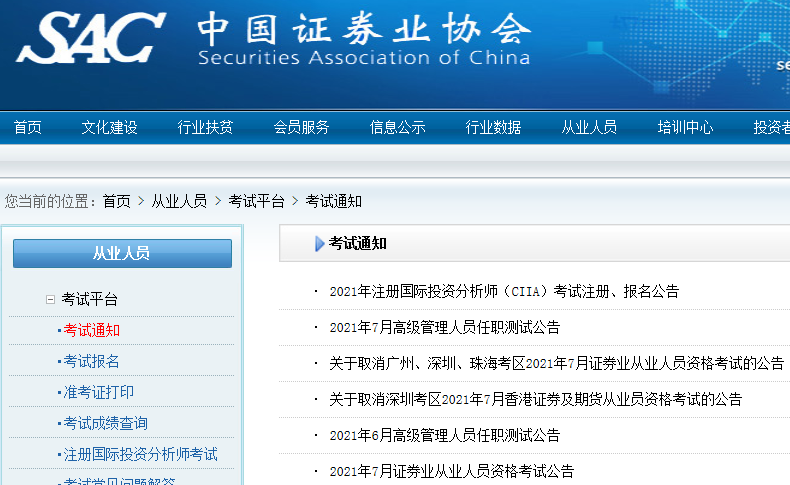
Task: Click the blue arrow beside 考试通知 heading
Action: [319, 244]
